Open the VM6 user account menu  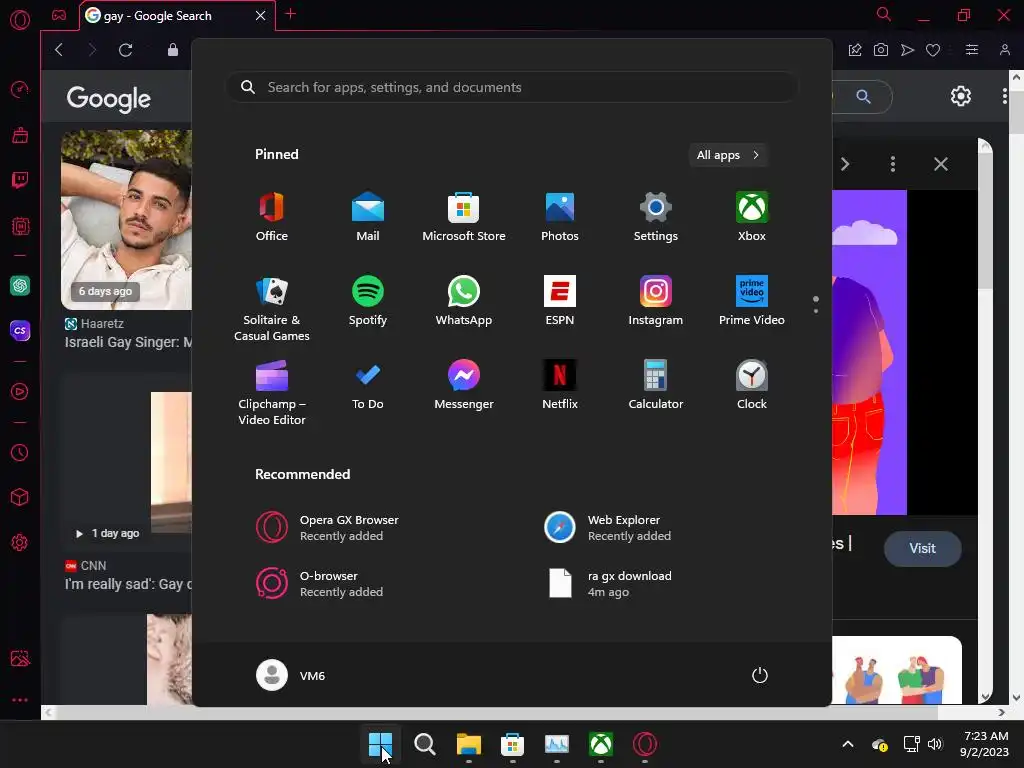point(291,675)
